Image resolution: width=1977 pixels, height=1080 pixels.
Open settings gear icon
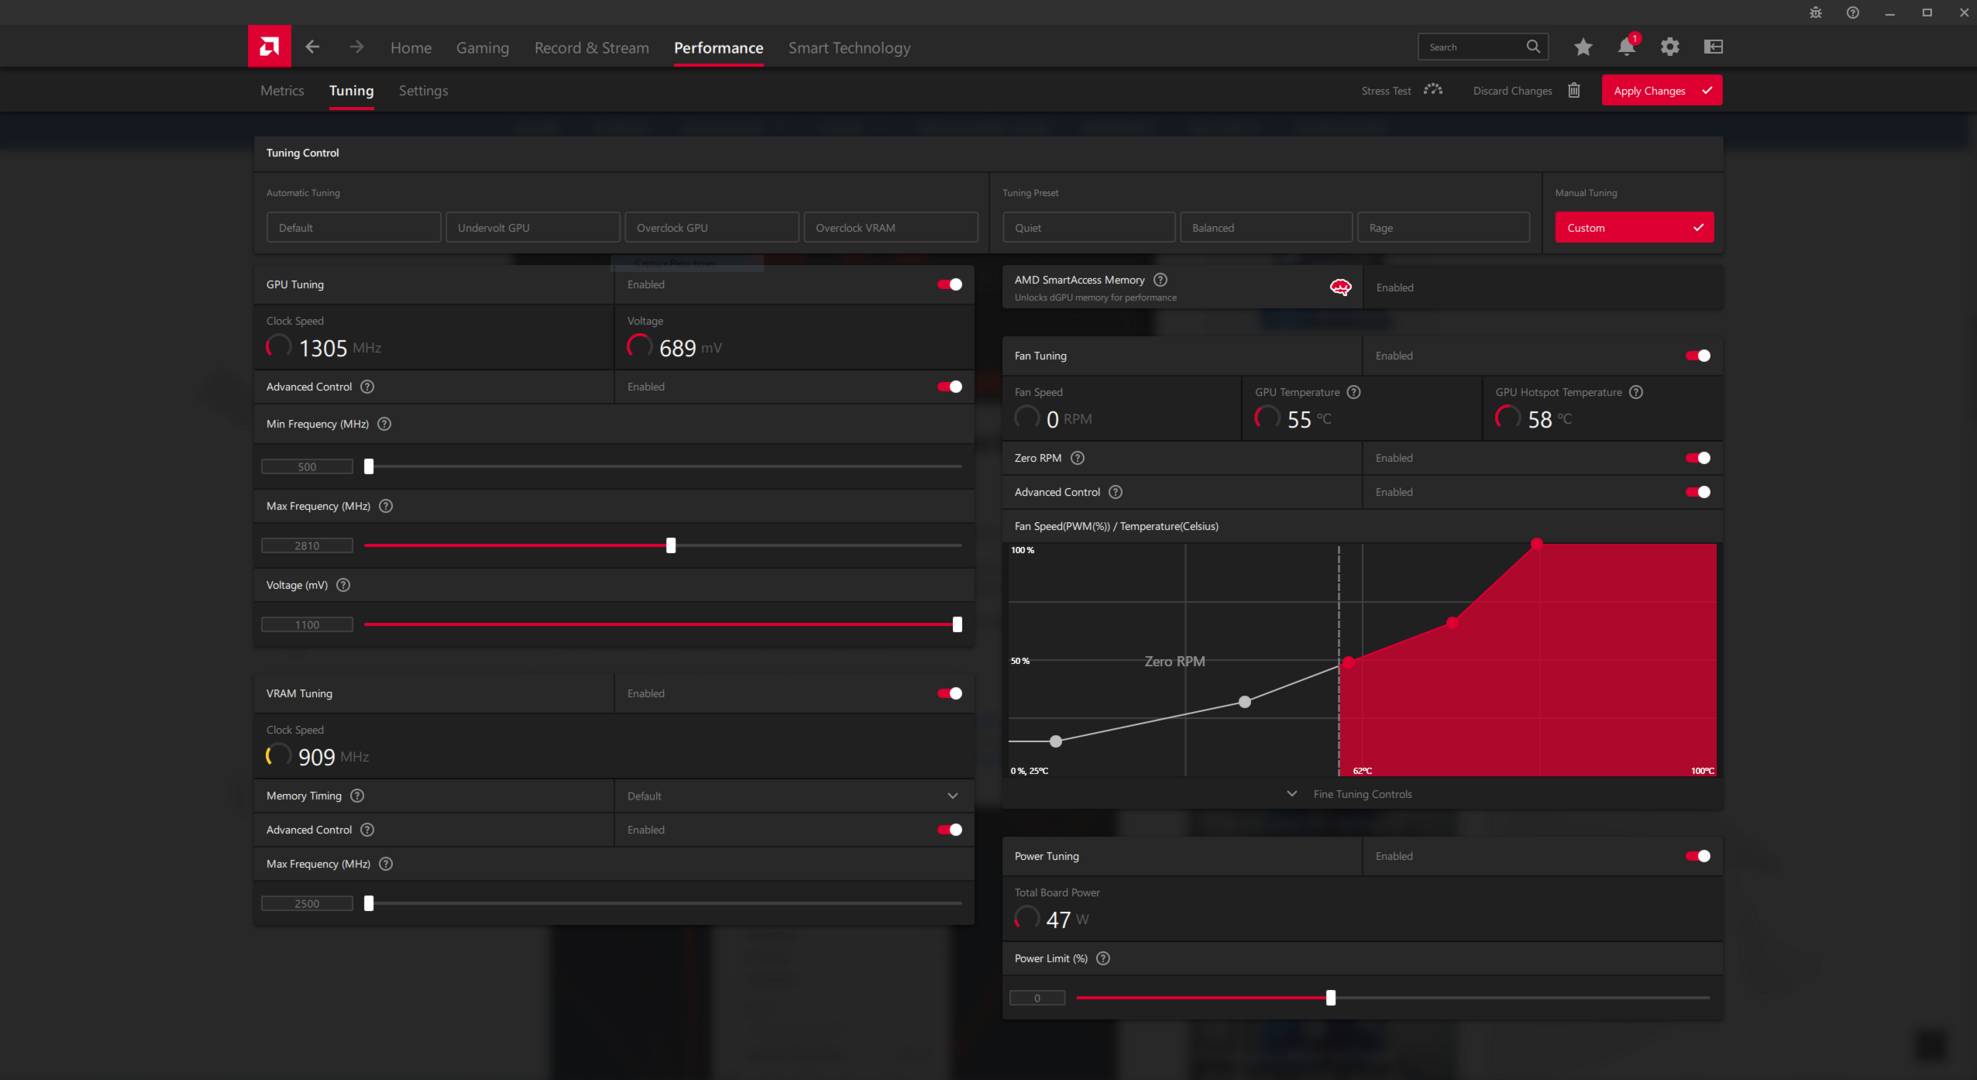click(1670, 46)
